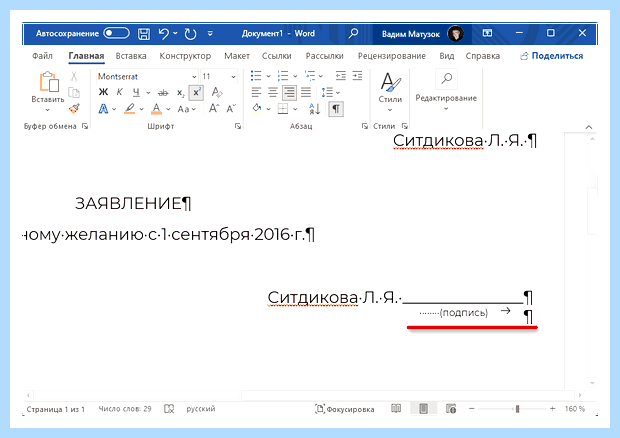
Task: Save the document with floppy icon
Action: pos(144,34)
